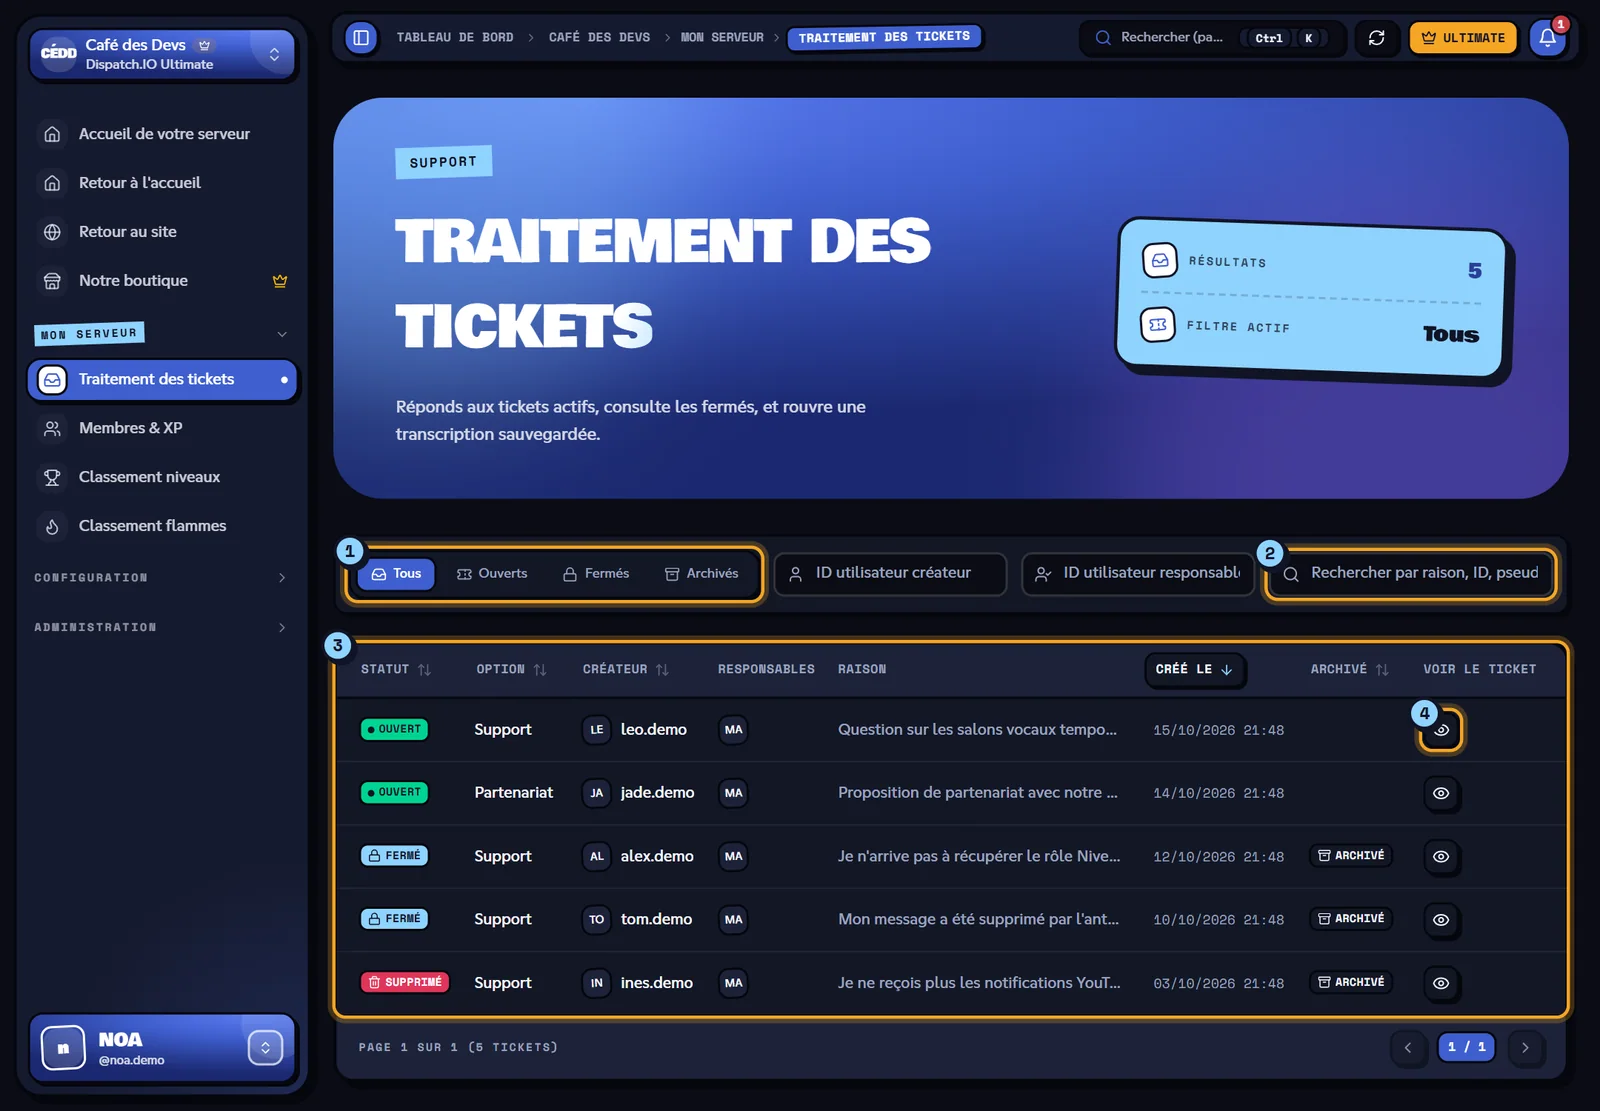Select the Archivés filter tab

tap(701, 574)
